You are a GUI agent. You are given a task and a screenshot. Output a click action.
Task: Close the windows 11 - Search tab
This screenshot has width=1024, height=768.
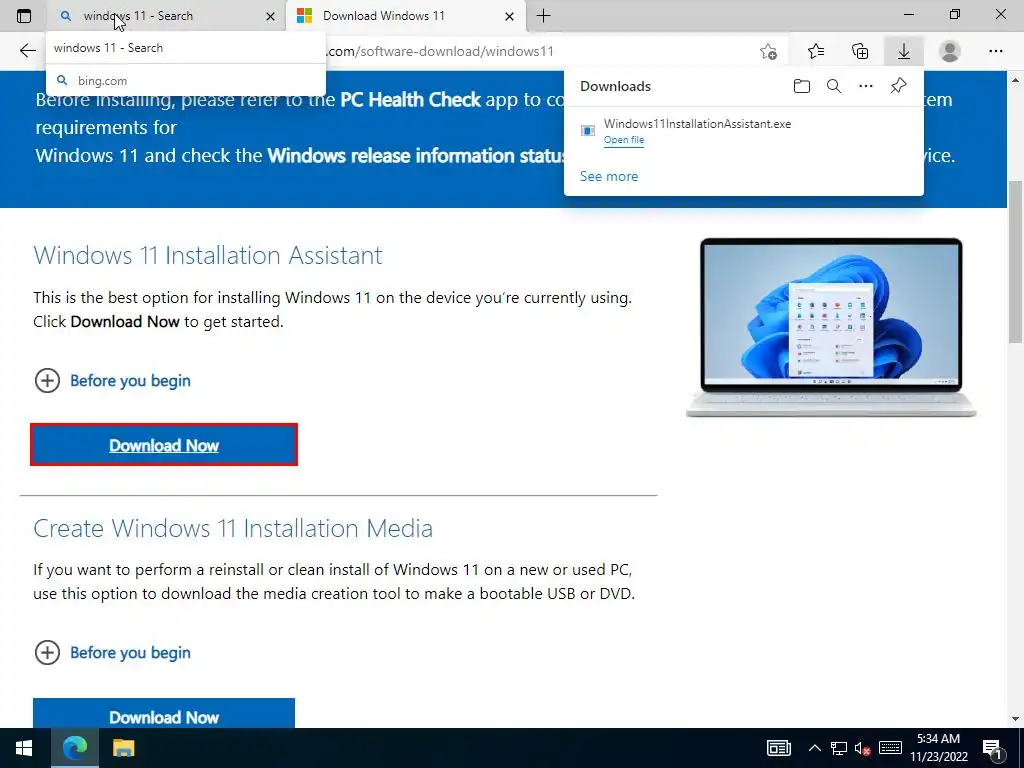coord(270,16)
